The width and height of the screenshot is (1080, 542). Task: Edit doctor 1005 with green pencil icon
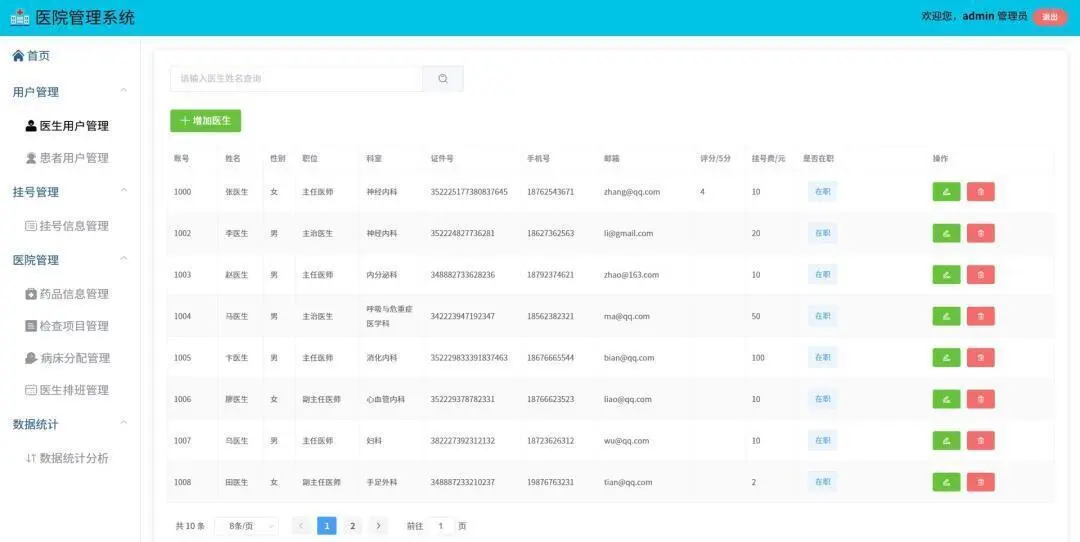click(946, 357)
